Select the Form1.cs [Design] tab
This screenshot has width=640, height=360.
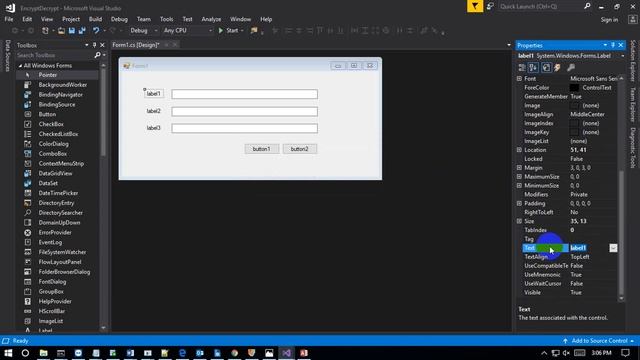tap(136, 45)
